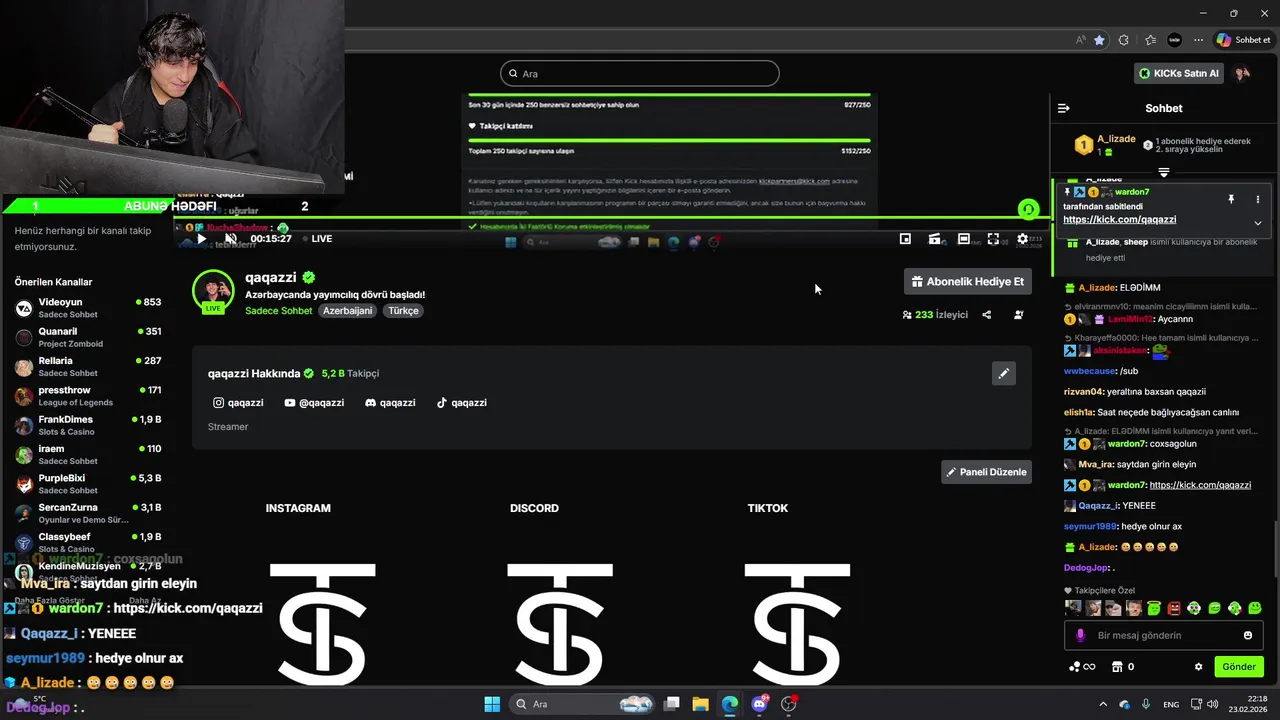Edit the Hakkında section pencil
This screenshot has height=720, width=1280.
[1003, 373]
